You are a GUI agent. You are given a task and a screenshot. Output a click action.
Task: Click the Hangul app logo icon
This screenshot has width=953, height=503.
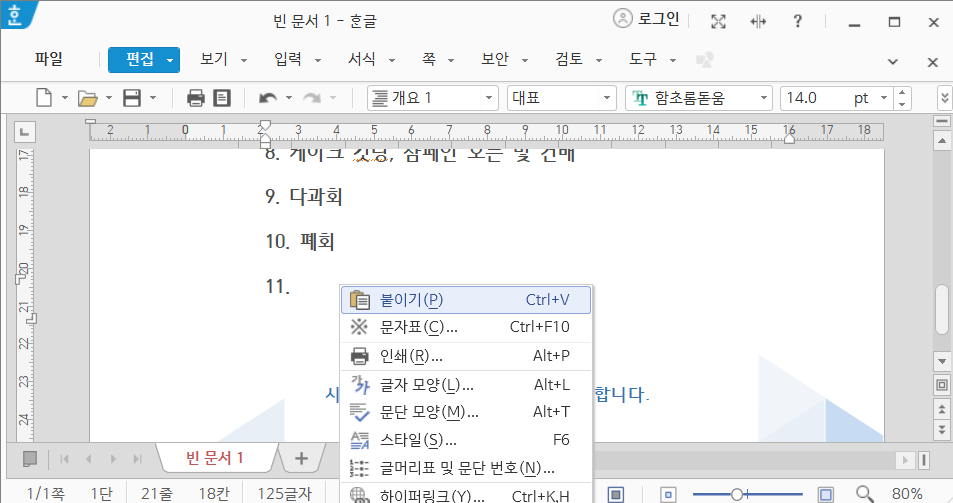[16, 14]
